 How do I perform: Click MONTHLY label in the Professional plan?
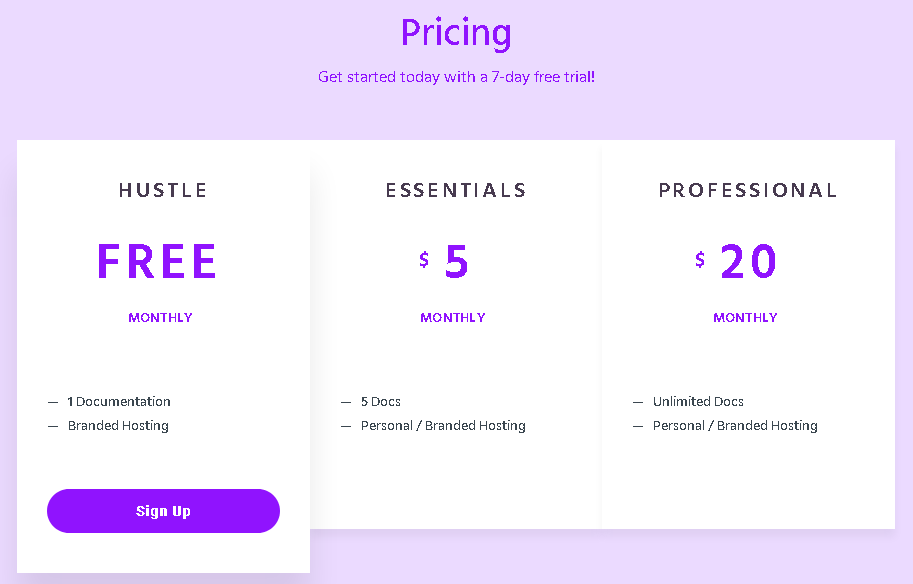click(745, 318)
